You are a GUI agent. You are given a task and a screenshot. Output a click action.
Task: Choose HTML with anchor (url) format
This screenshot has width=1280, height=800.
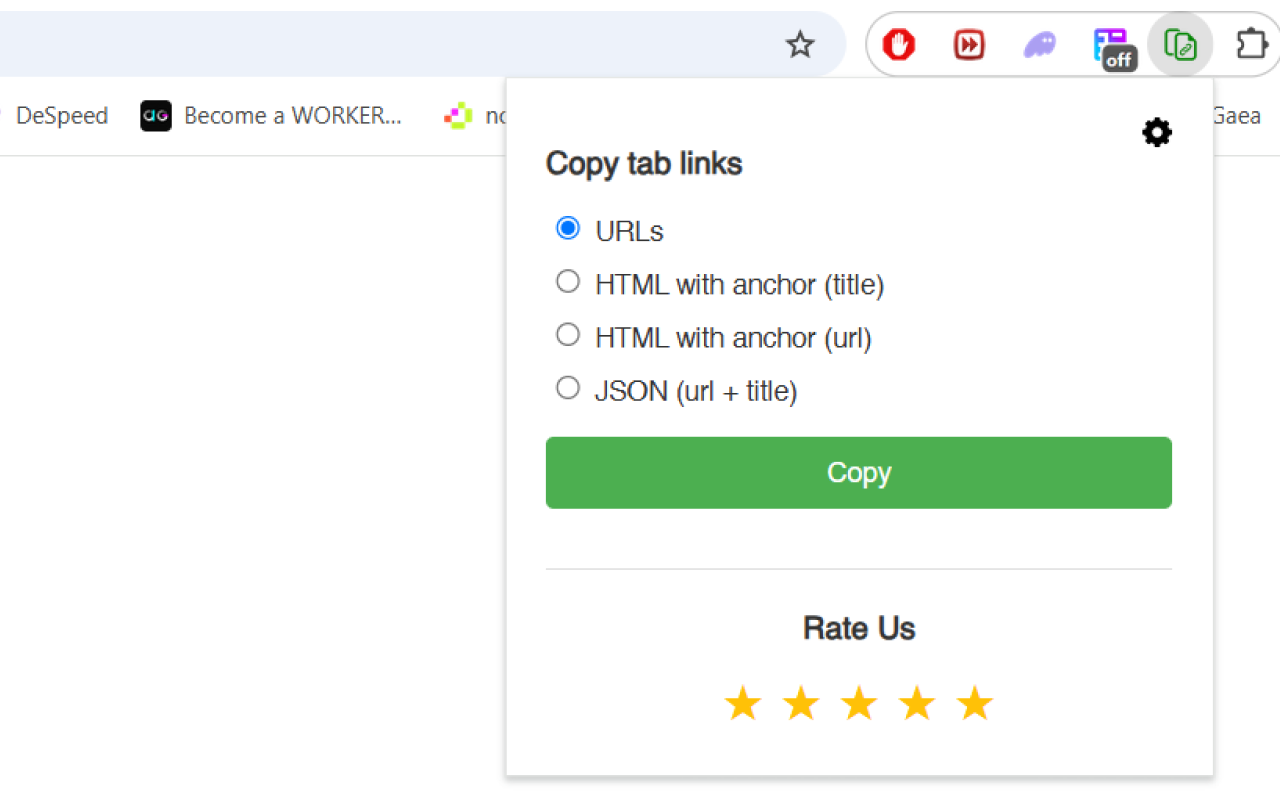(568, 335)
